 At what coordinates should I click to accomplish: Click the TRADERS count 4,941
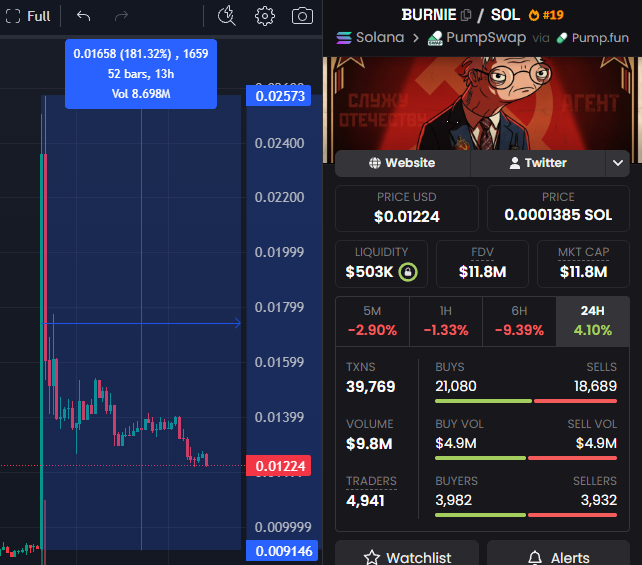[x=365, y=500]
